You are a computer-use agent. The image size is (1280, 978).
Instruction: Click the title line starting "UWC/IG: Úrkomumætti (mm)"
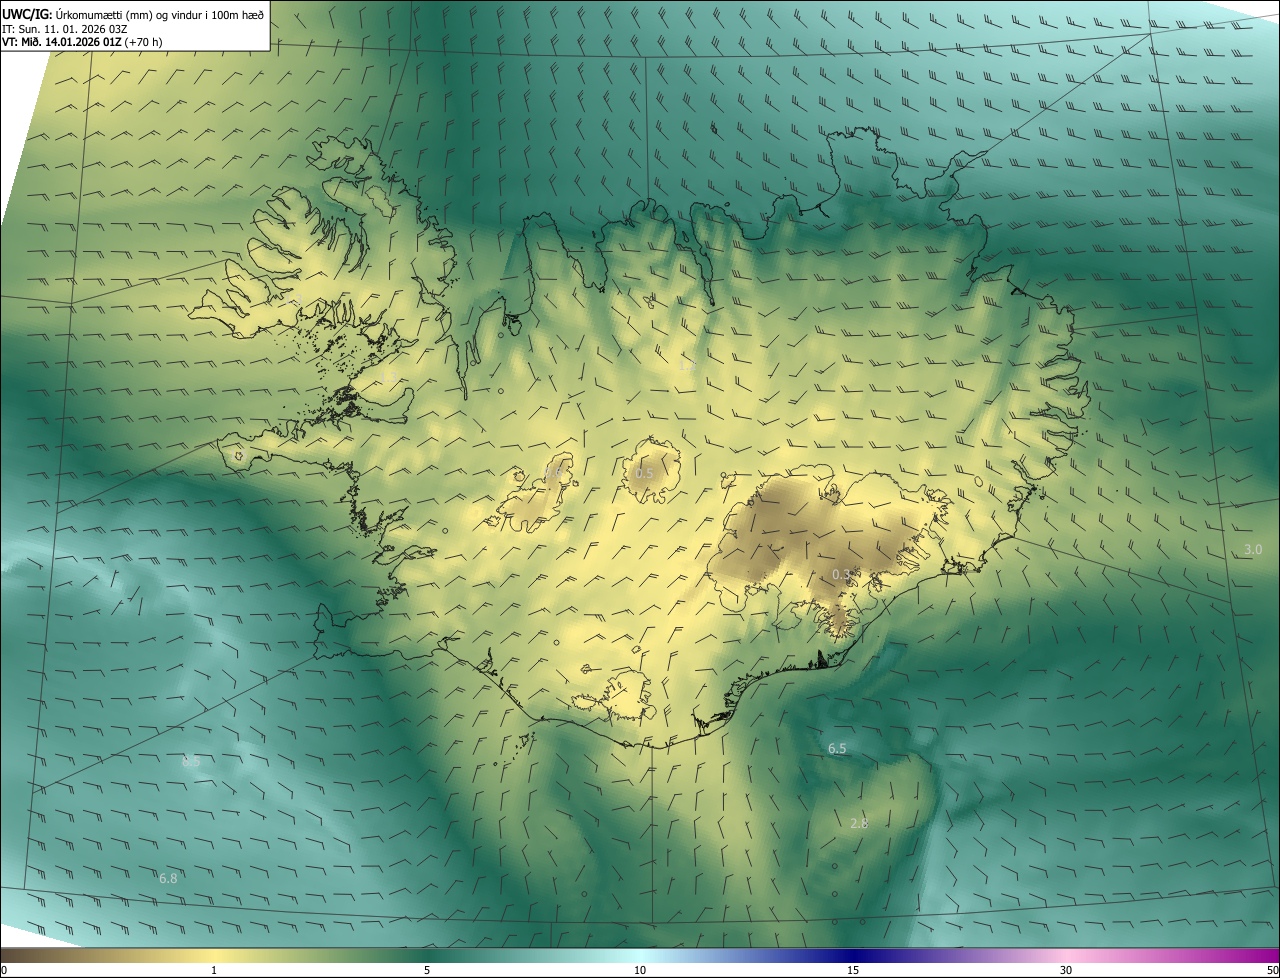click(x=133, y=13)
